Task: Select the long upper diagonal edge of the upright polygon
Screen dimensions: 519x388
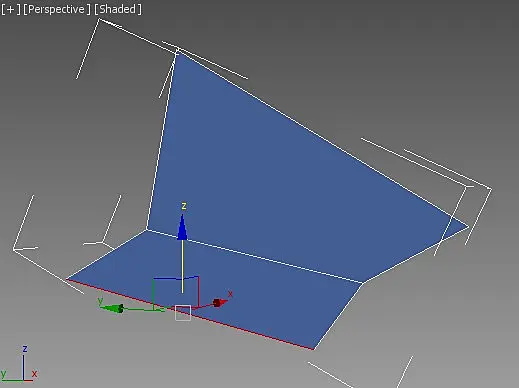Action: pos(322,139)
